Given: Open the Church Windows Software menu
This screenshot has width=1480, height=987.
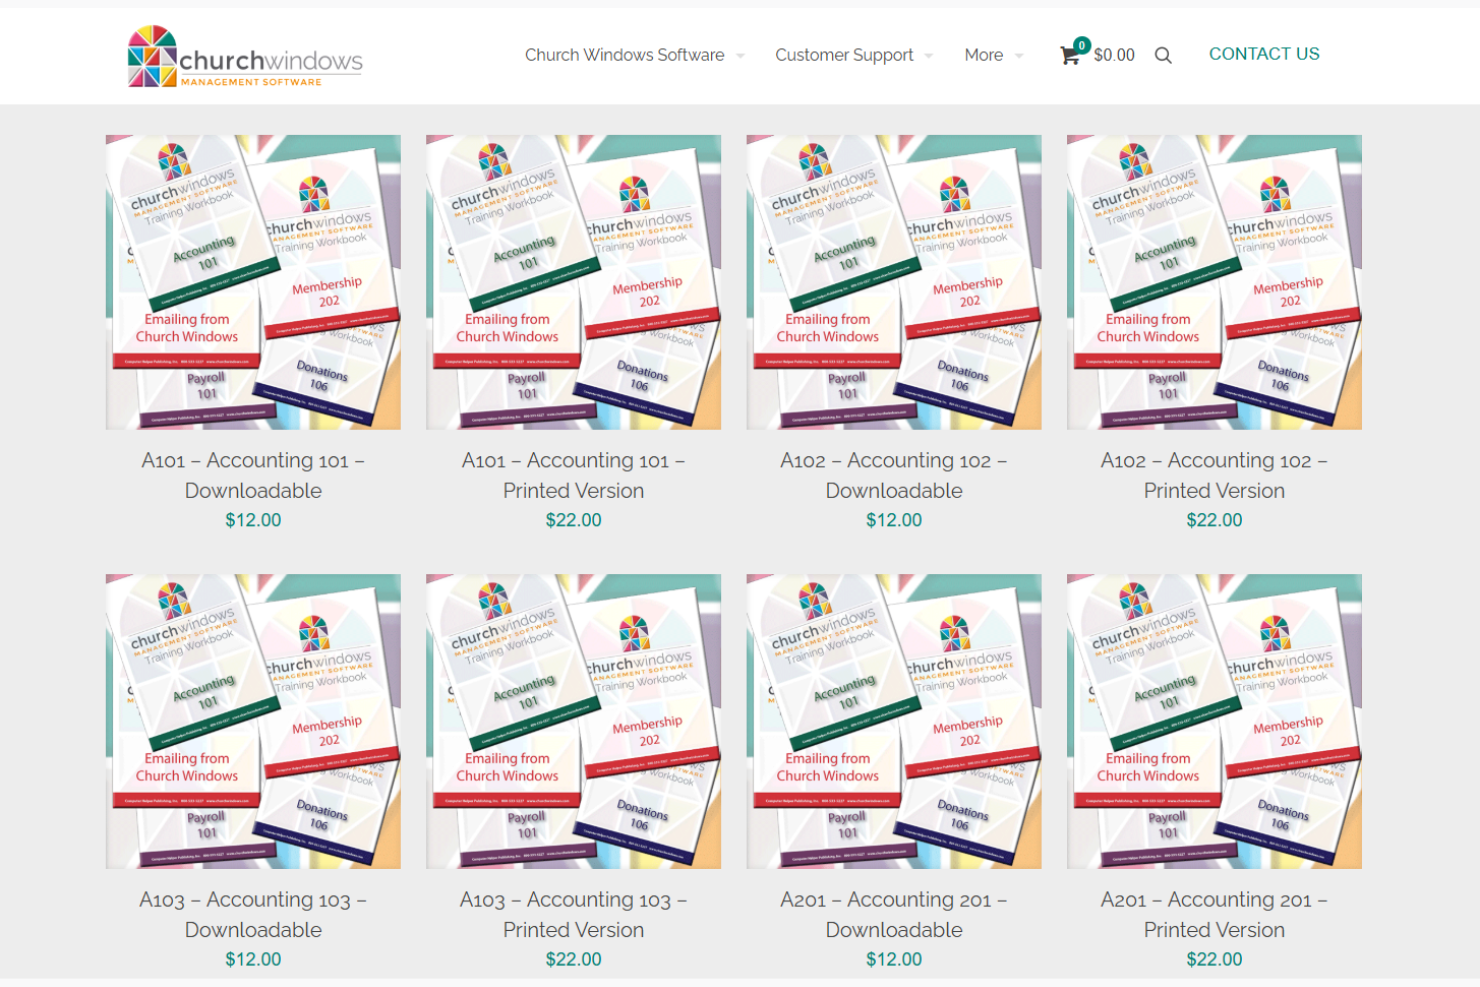Looking at the screenshot, I should [x=625, y=55].
